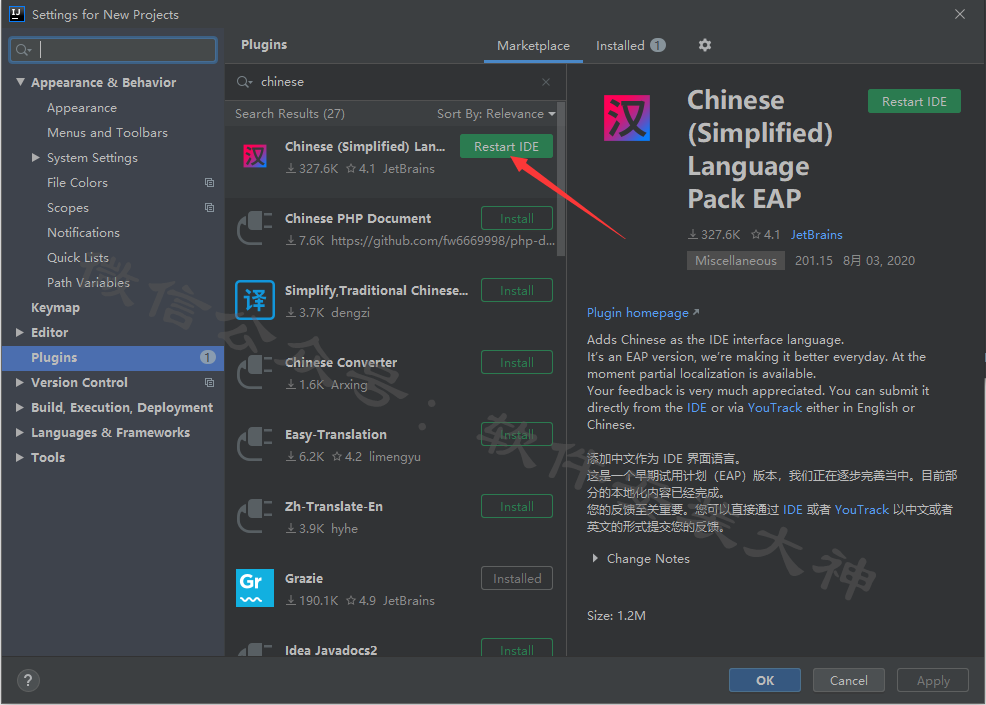Clear the chinese plugin search text
The image size is (986, 705).
click(546, 82)
